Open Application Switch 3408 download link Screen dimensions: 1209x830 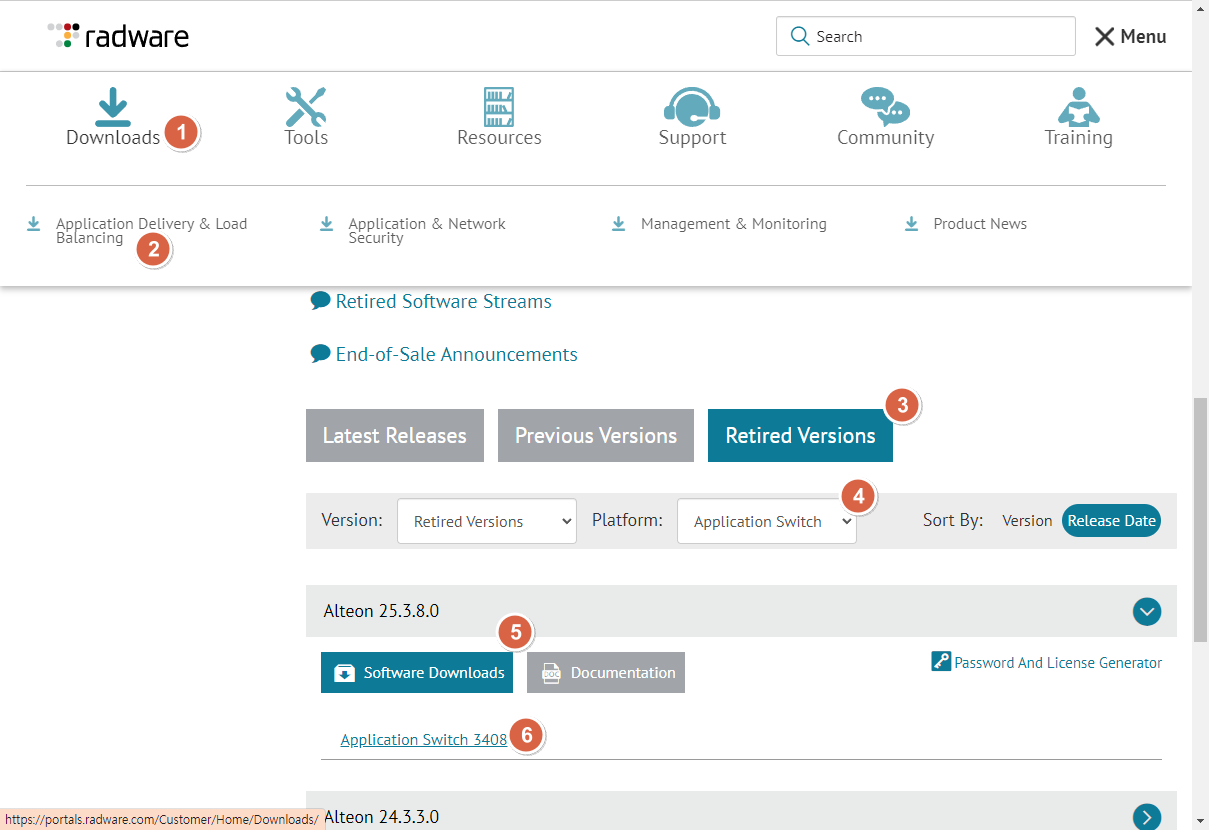(x=424, y=740)
